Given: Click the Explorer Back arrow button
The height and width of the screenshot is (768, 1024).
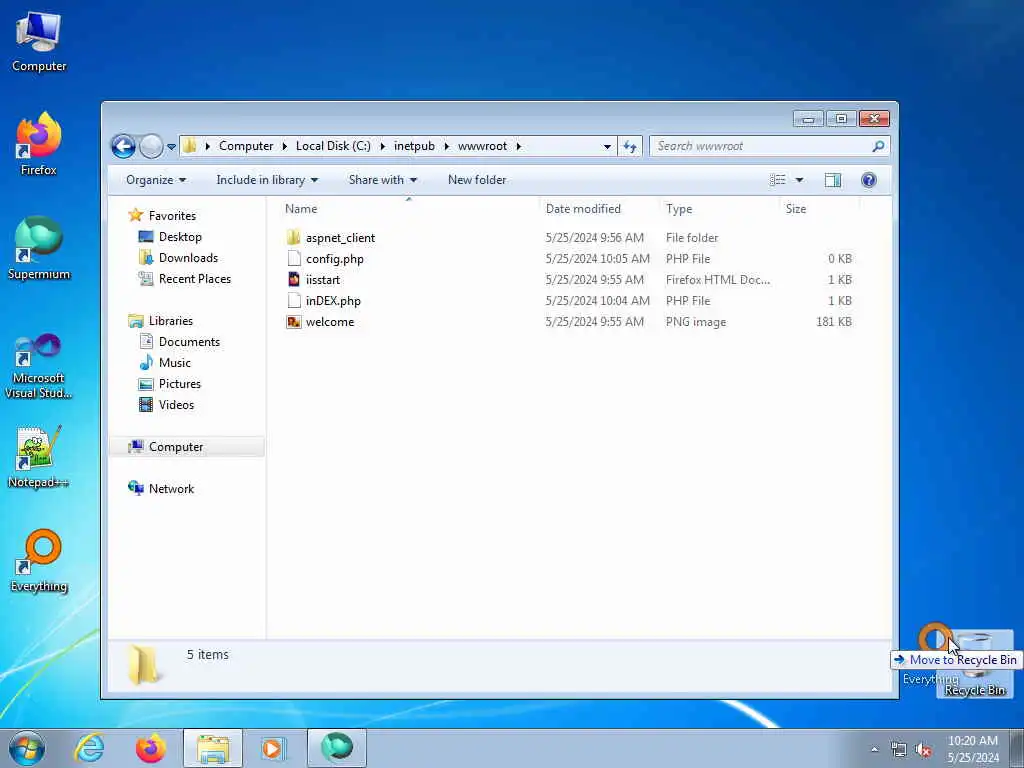Looking at the screenshot, I should pyautogui.click(x=123, y=146).
